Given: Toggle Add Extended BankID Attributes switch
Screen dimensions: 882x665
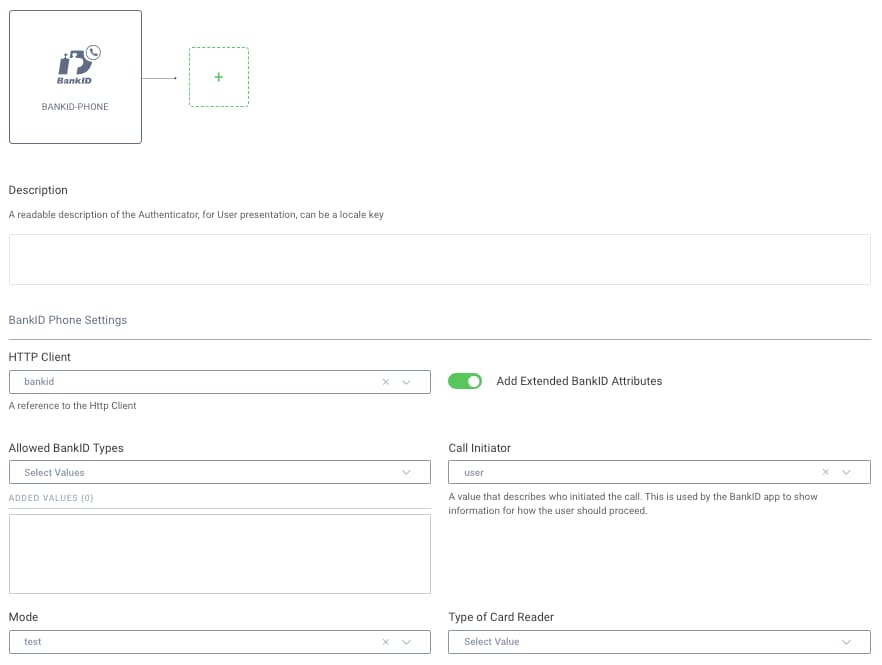Looking at the screenshot, I should point(465,381).
